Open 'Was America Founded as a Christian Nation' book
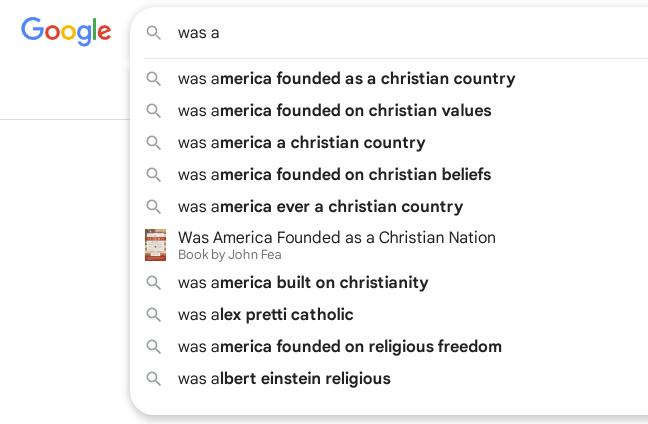The height and width of the screenshot is (424, 648). [x=336, y=238]
